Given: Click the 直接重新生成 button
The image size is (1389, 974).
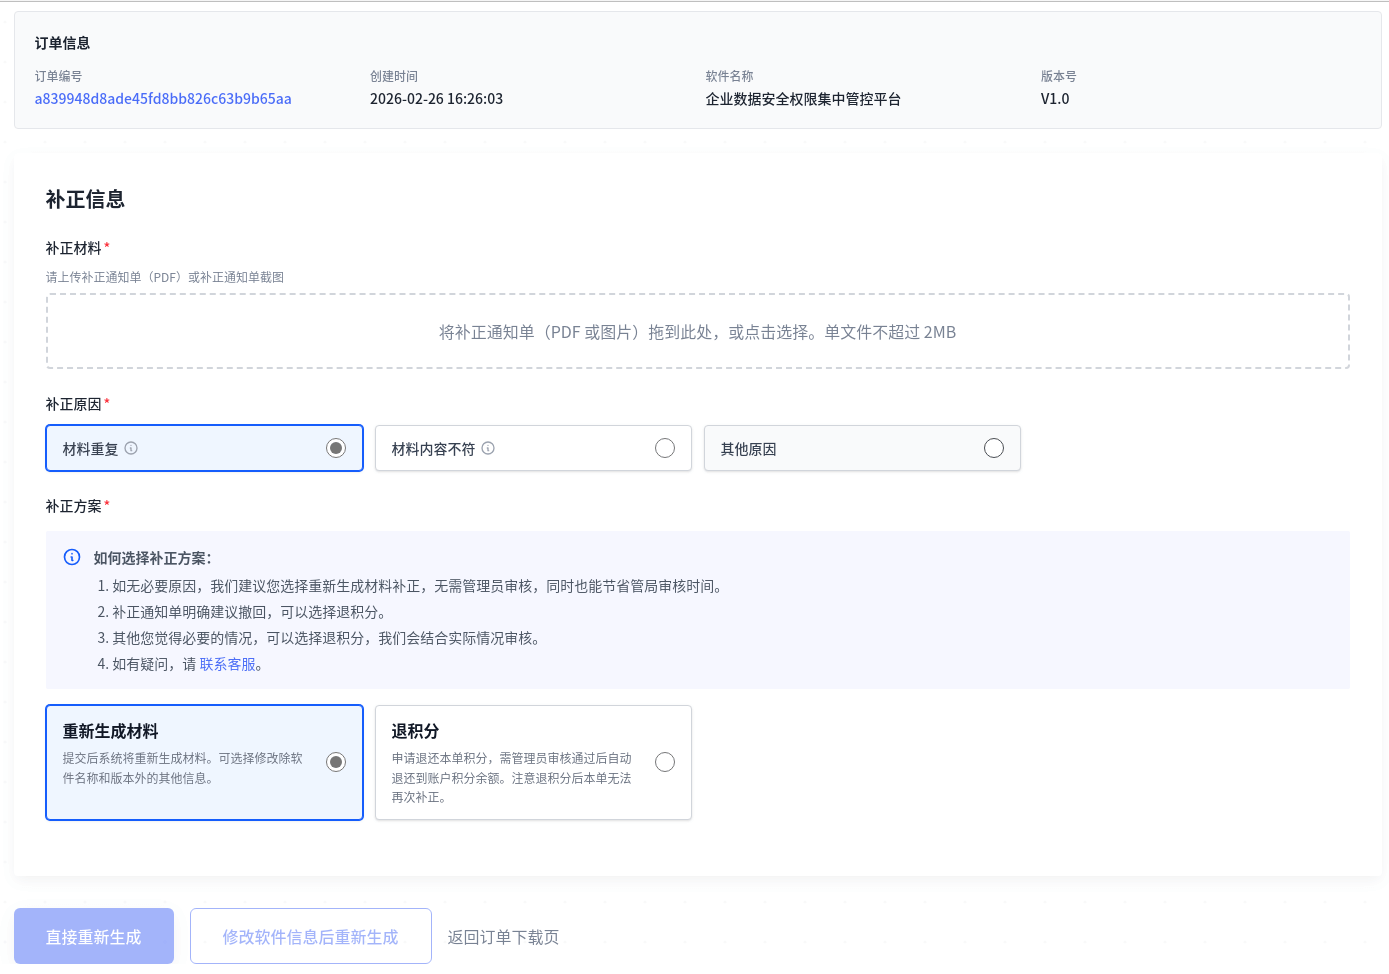Looking at the screenshot, I should [93, 936].
